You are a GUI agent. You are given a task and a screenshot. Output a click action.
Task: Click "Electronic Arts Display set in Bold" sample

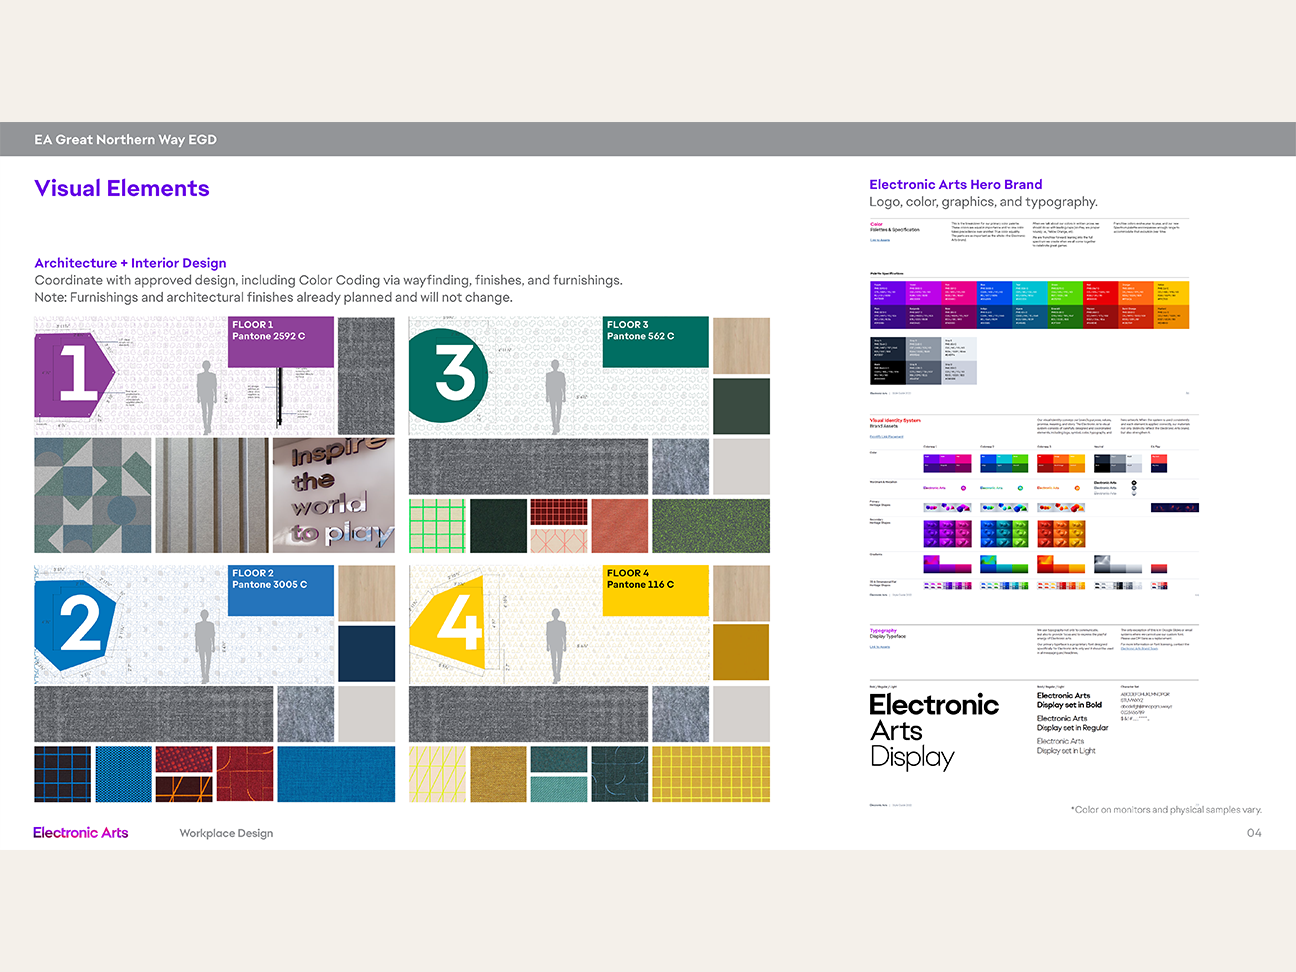tap(1069, 700)
